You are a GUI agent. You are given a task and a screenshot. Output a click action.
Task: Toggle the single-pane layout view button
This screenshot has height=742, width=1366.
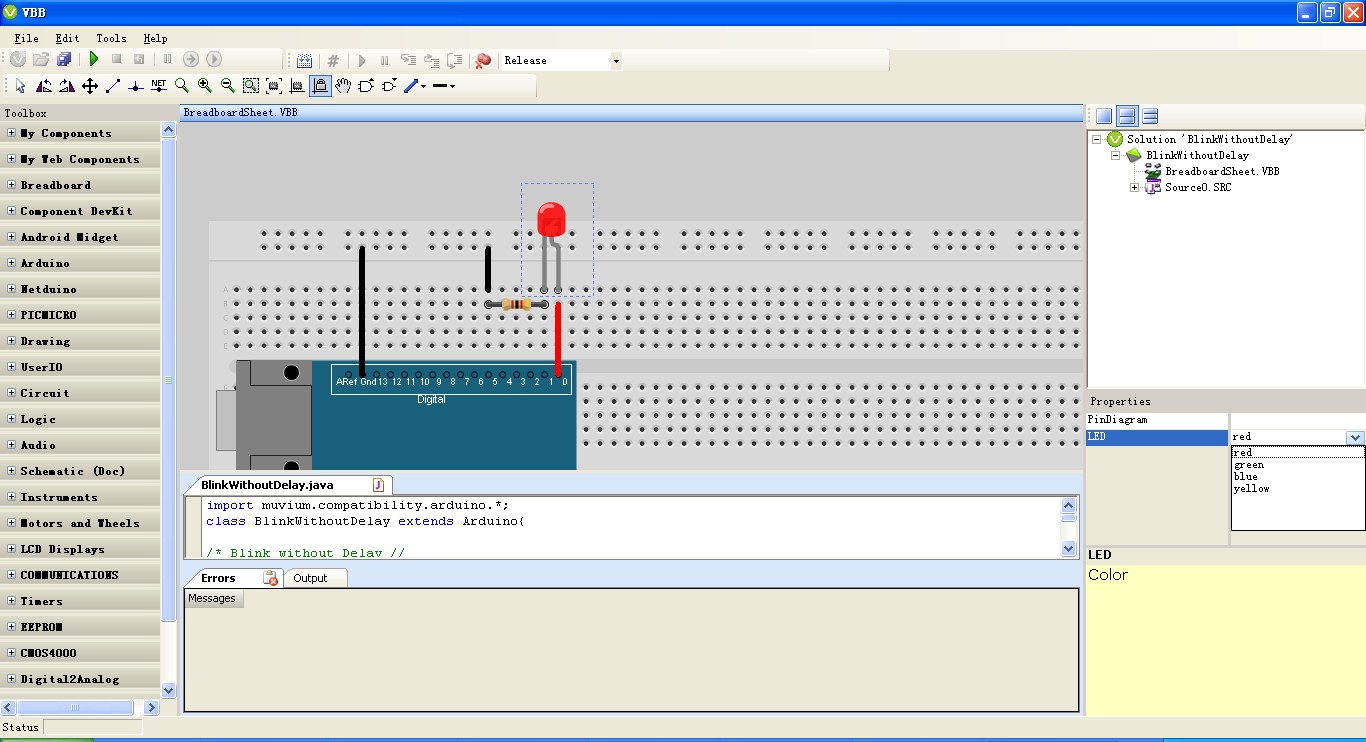1104,117
